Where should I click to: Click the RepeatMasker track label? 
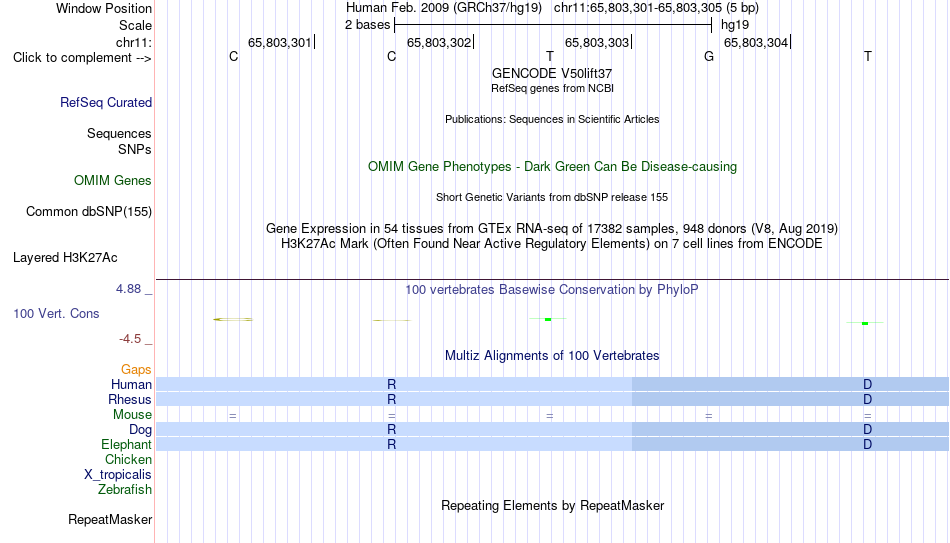pyautogui.click(x=110, y=519)
